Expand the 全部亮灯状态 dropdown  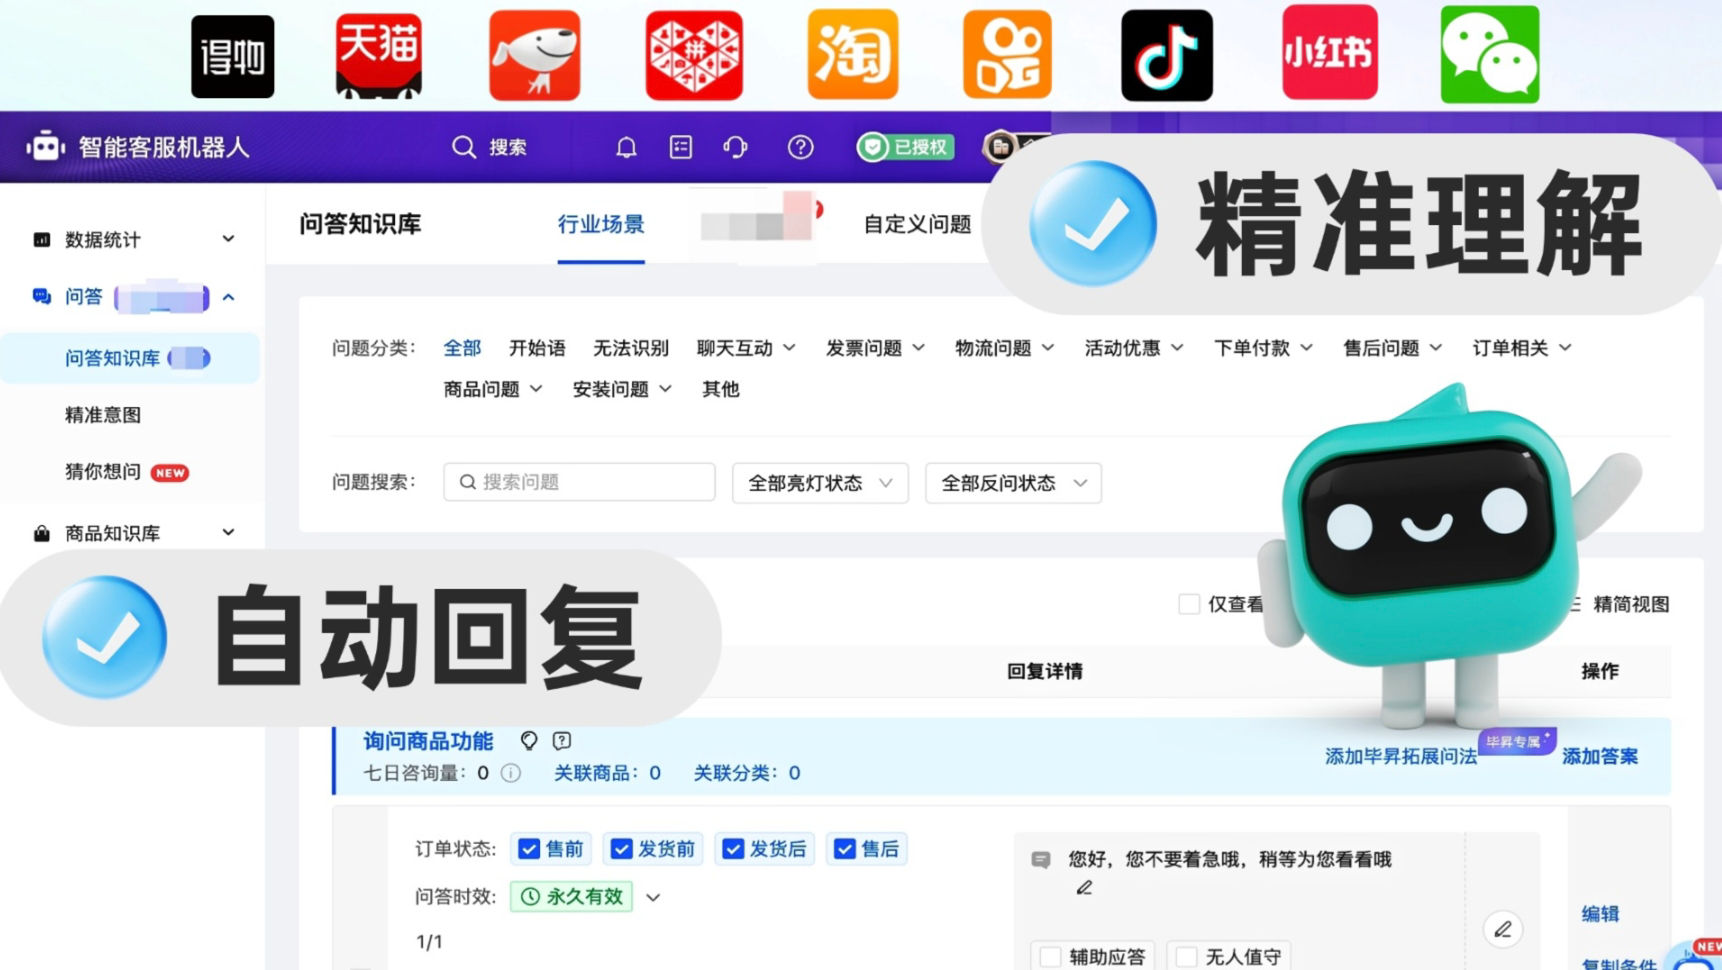point(820,483)
